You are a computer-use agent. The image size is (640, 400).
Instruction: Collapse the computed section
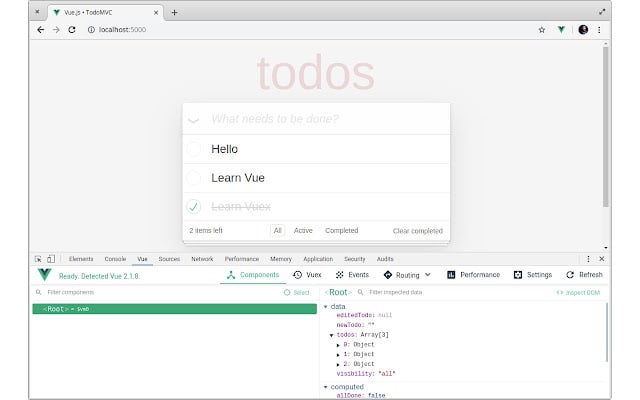pos(326,387)
